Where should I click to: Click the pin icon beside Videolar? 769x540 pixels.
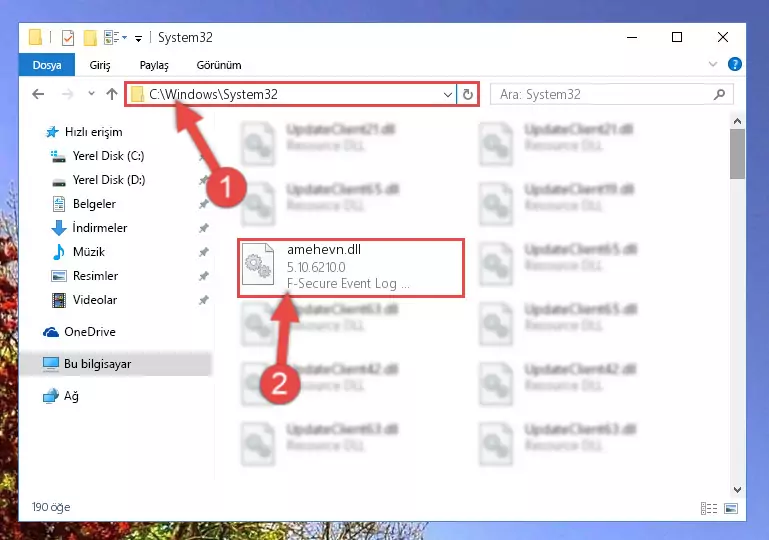pyautogui.click(x=204, y=300)
